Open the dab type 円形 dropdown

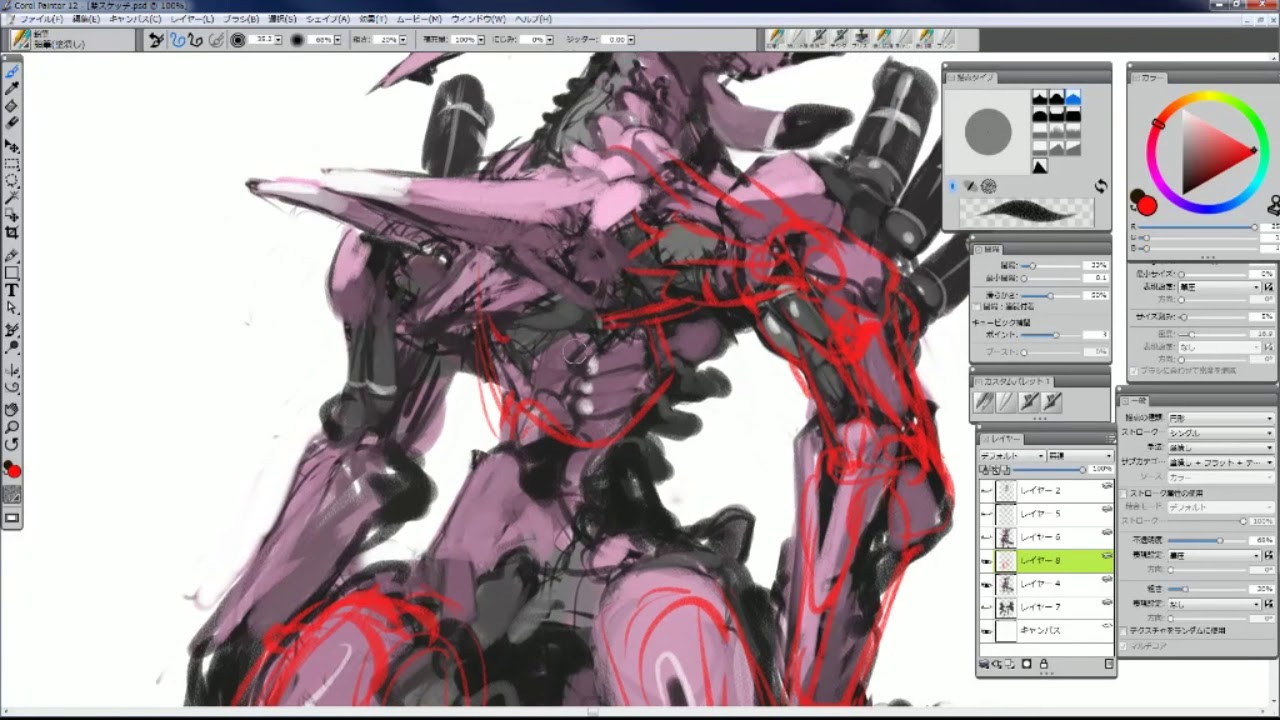pos(1221,418)
